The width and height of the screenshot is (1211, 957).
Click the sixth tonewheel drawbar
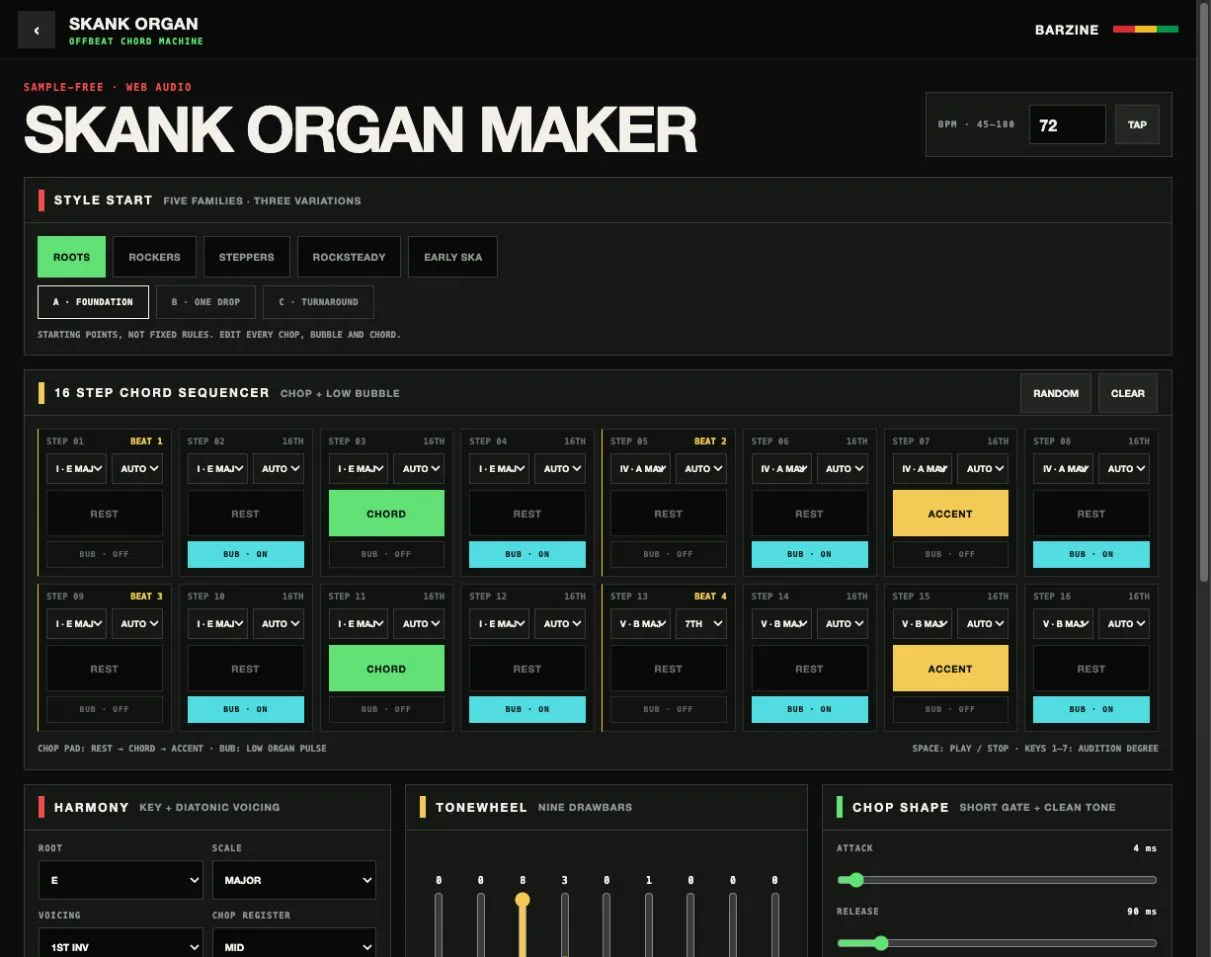(x=648, y=925)
